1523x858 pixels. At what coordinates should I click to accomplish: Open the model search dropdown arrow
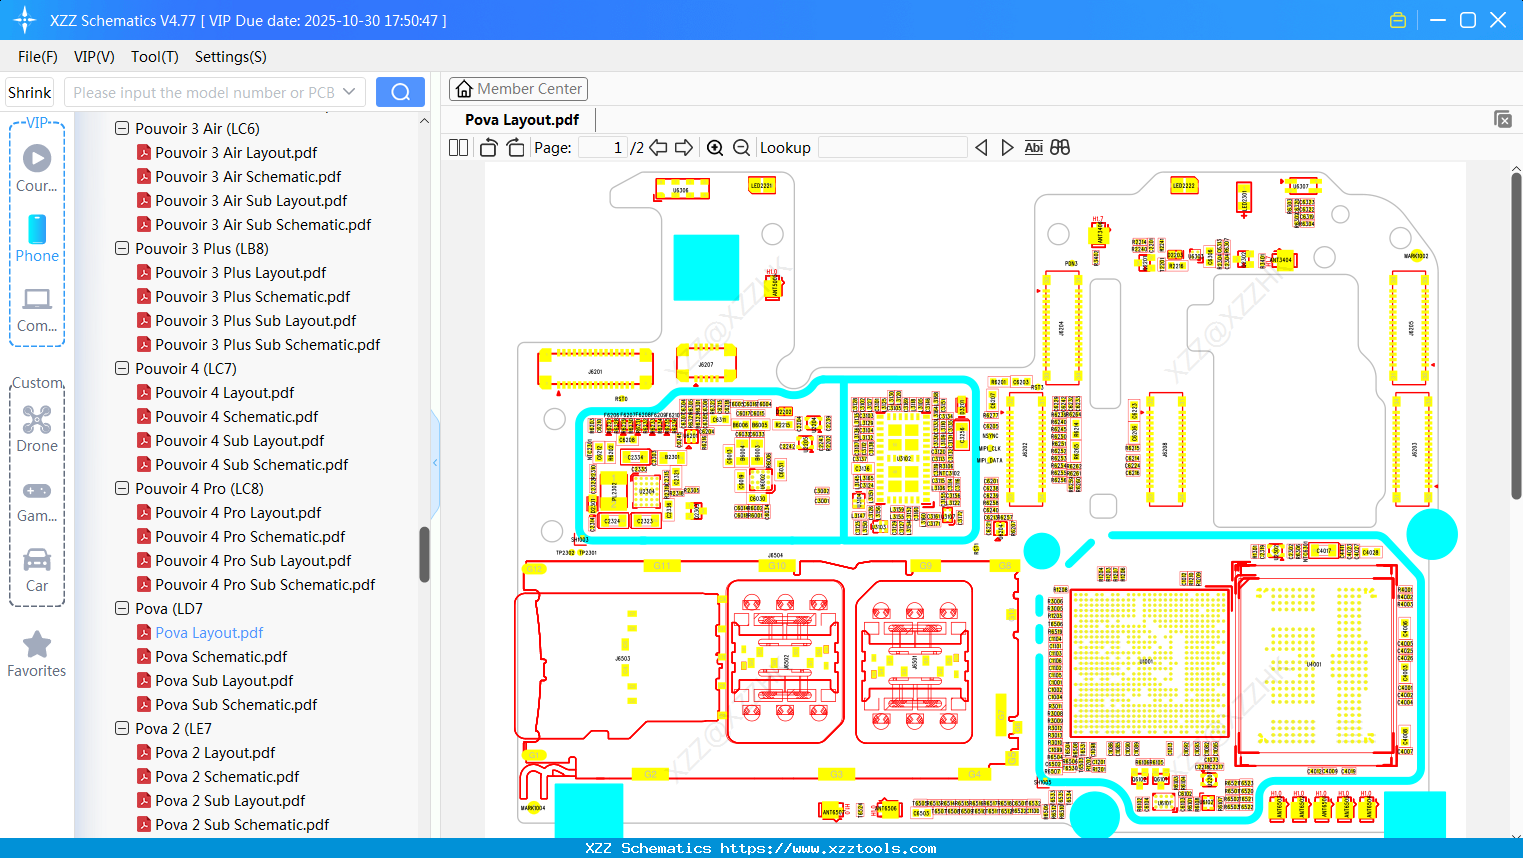[x=349, y=92]
